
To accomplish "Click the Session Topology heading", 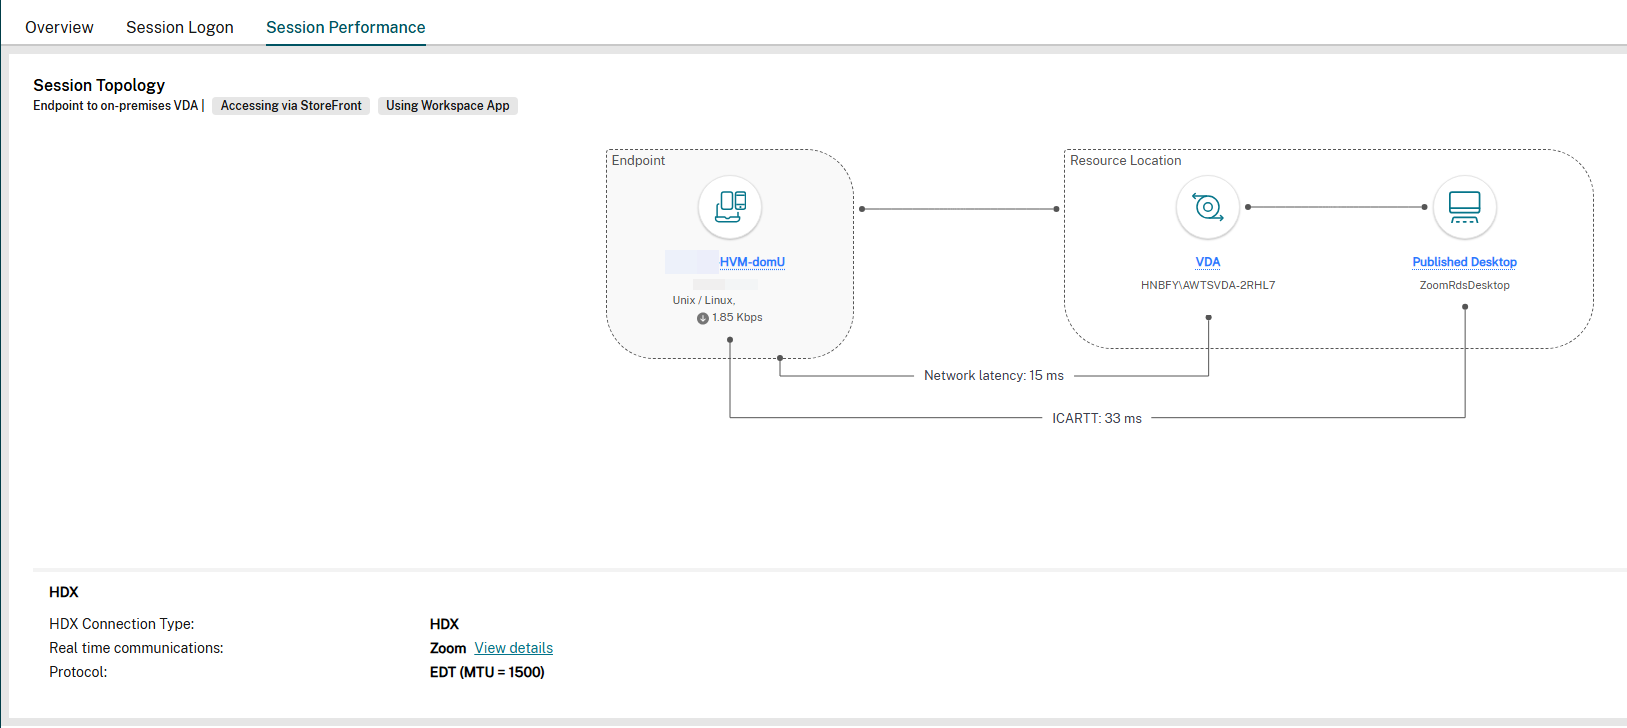I will pos(99,85).
